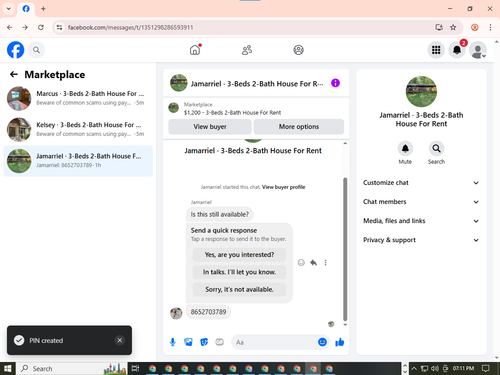Open Jamarriel's profile picture in right panel
Image resolution: width=500 pixels, height=375 pixels.
(421, 91)
